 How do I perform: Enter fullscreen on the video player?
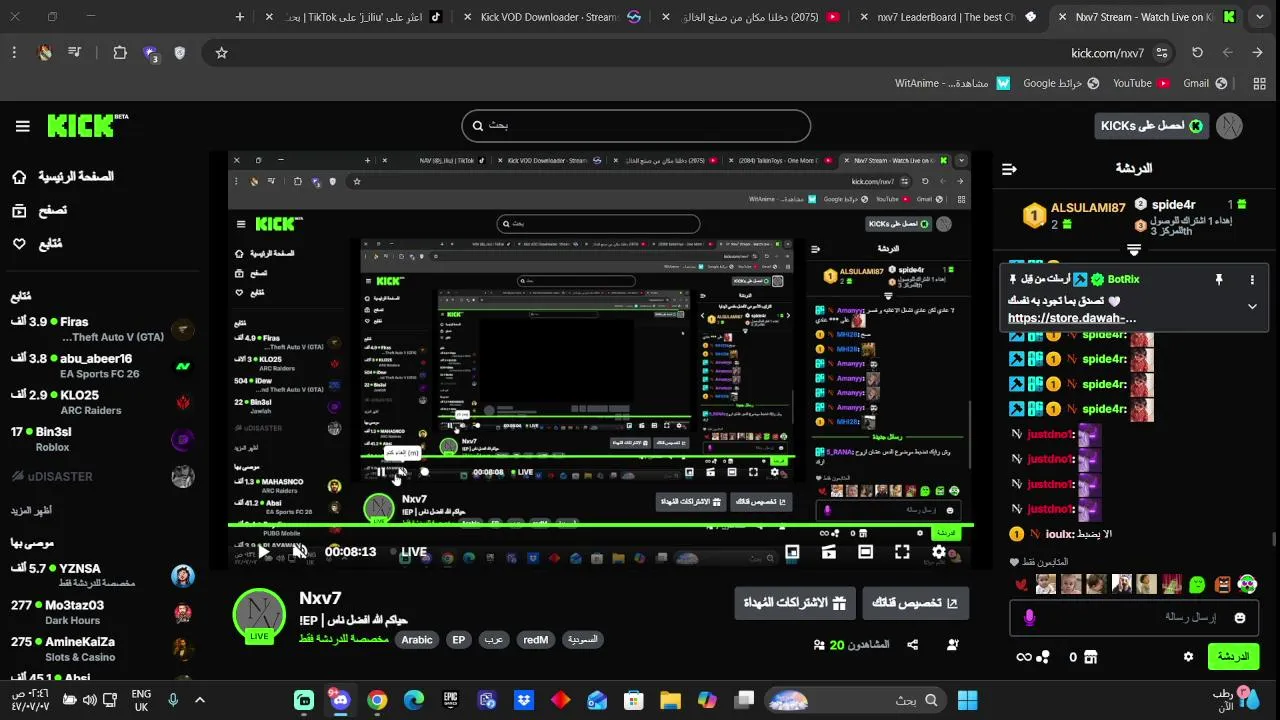pos(902,552)
